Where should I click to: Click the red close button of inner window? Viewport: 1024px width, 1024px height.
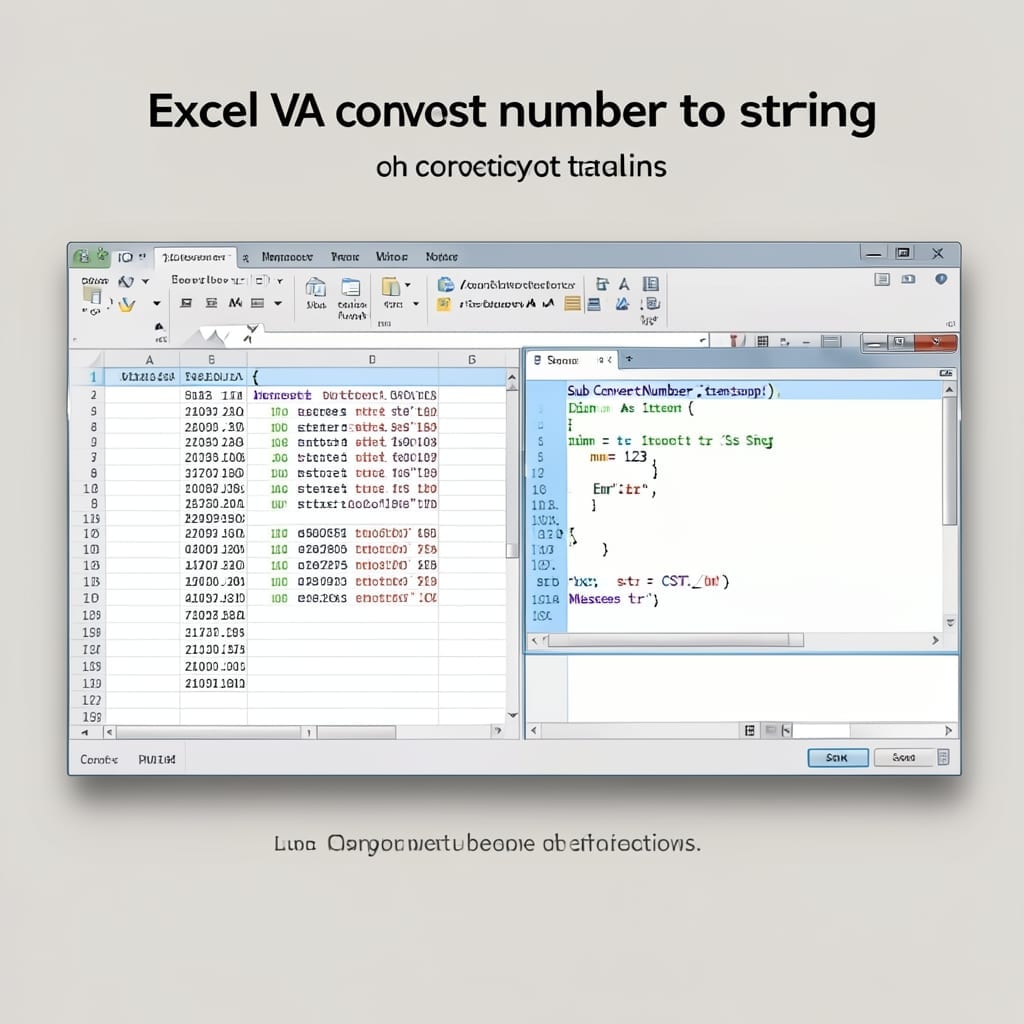(936, 342)
